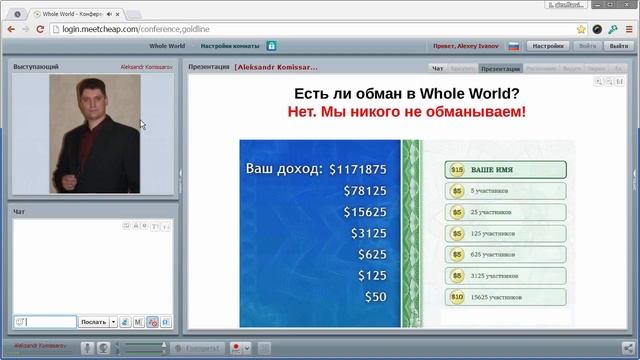Viewport: 640px width, 360px height.
Task: Click the 15625 участников row
Action: tap(505, 297)
